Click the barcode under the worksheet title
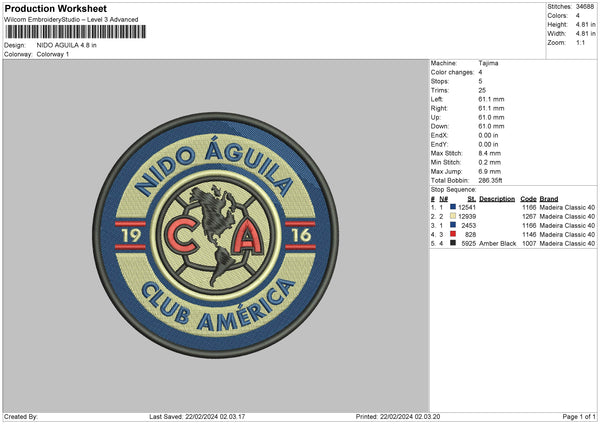This screenshot has width=600, height=424. (75, 32)
